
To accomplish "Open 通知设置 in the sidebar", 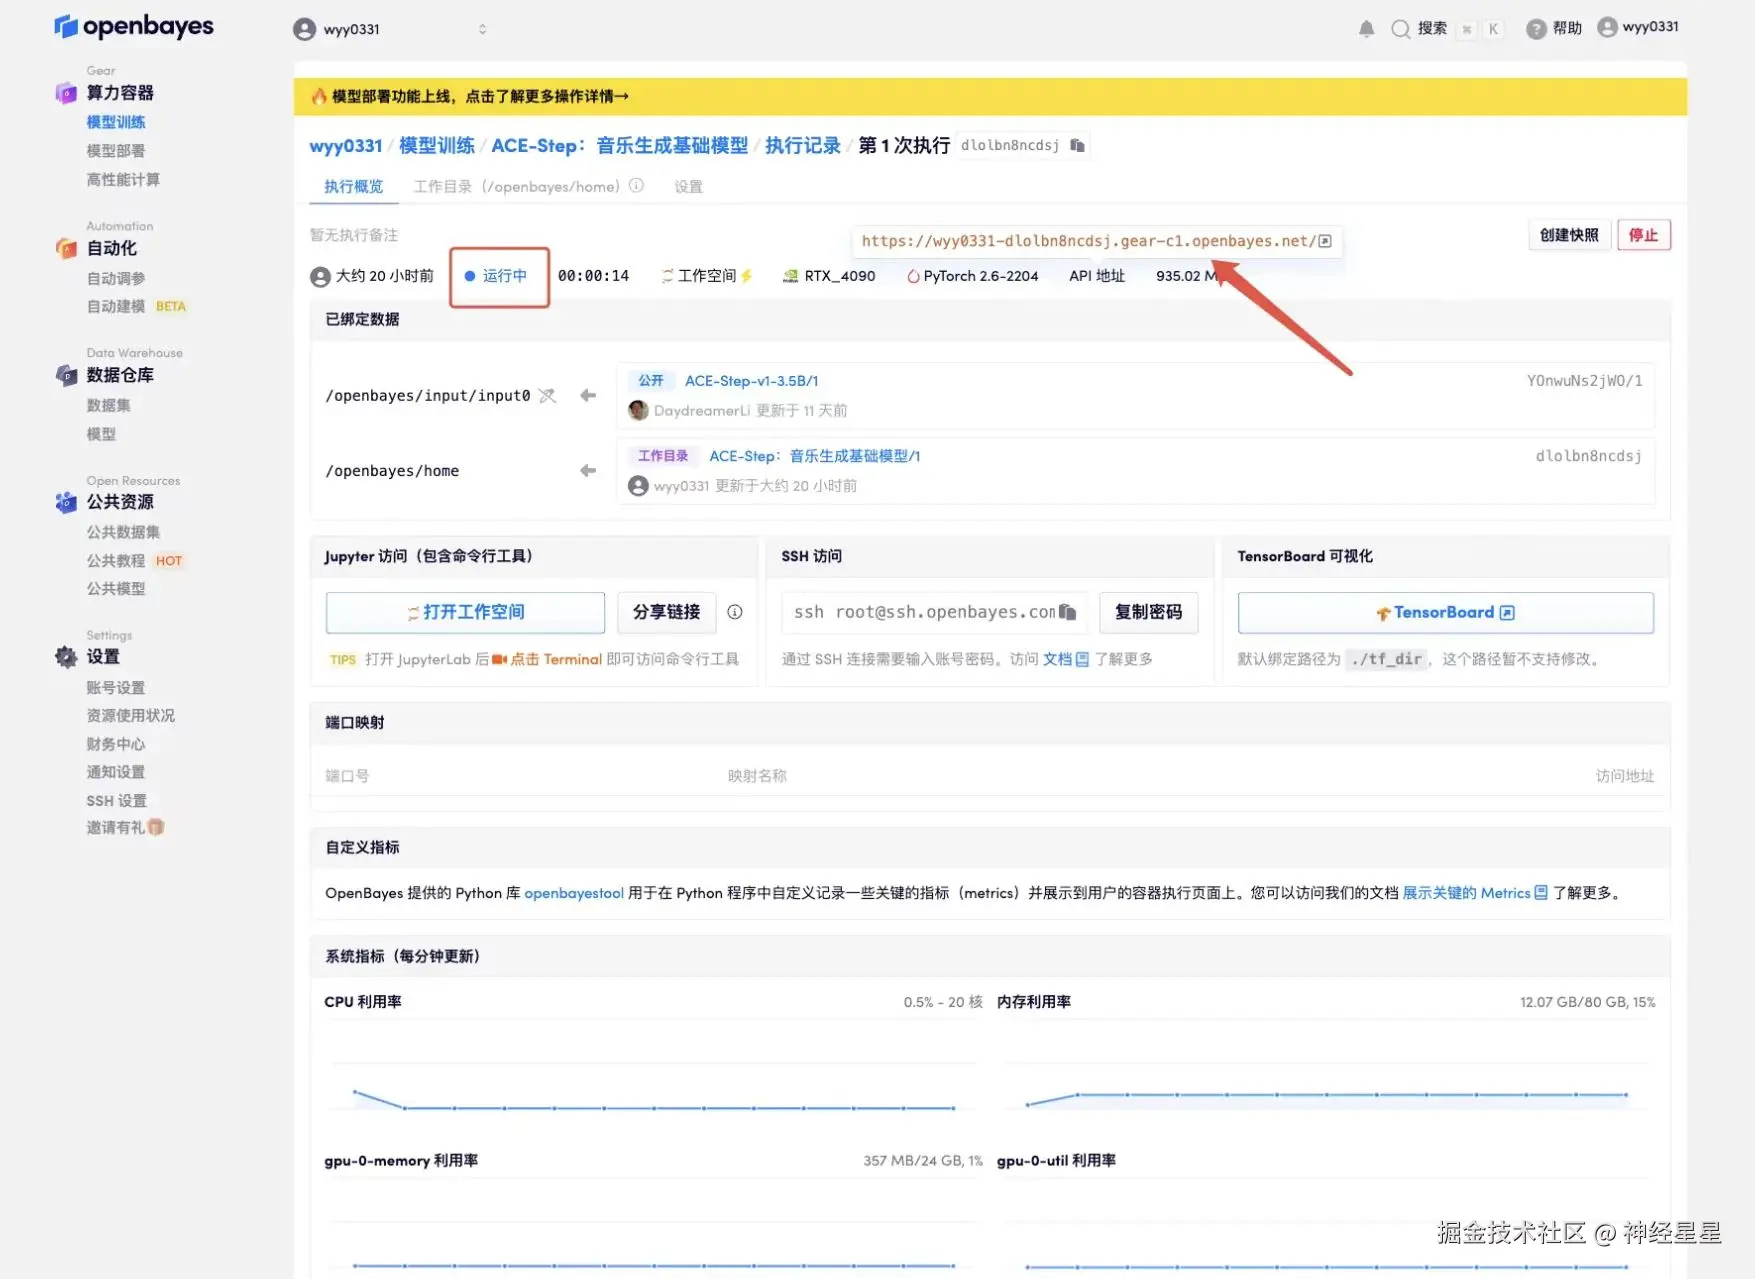I will pos(116,772).
